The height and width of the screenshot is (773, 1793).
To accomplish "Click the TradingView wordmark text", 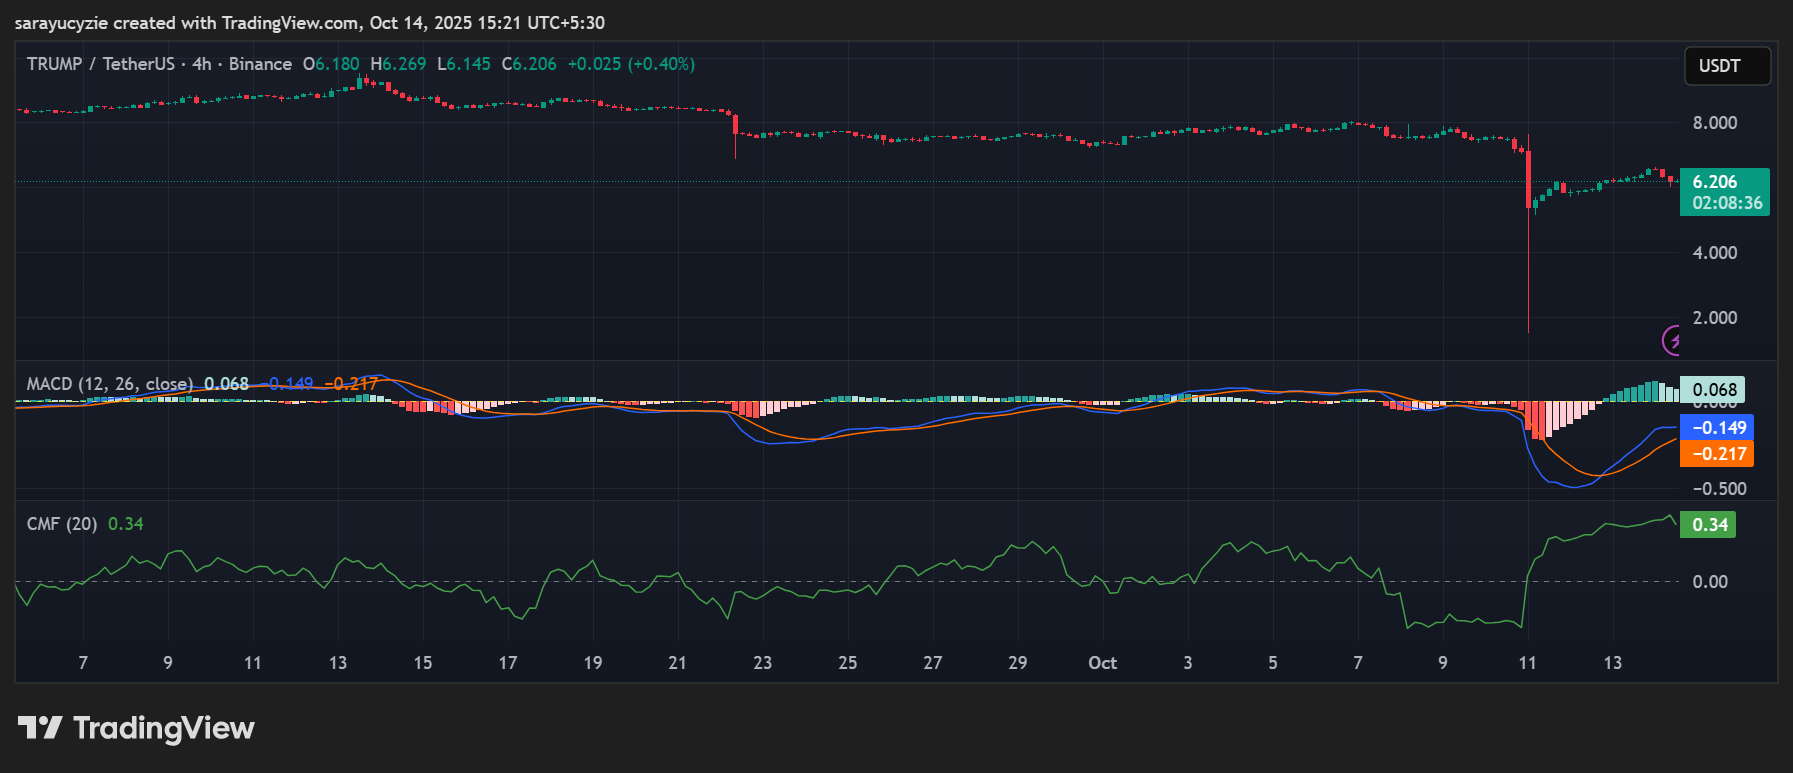I will pos(164,728).
